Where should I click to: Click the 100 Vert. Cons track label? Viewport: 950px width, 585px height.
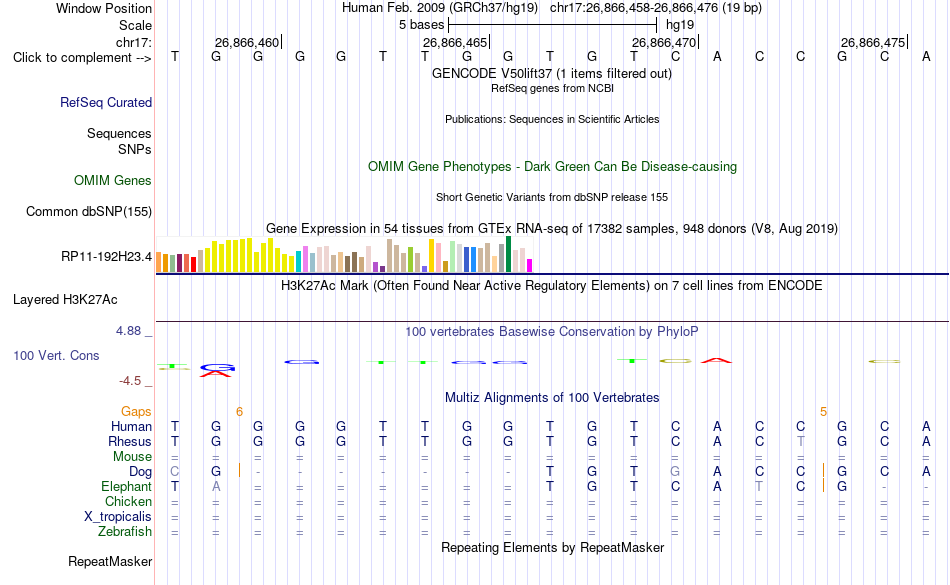pos(56,355)
